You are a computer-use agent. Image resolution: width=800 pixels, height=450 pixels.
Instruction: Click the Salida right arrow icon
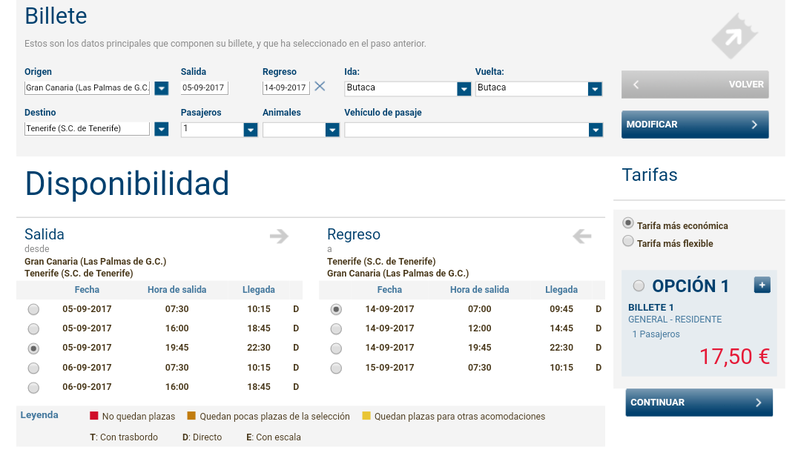tap(279, 236)
